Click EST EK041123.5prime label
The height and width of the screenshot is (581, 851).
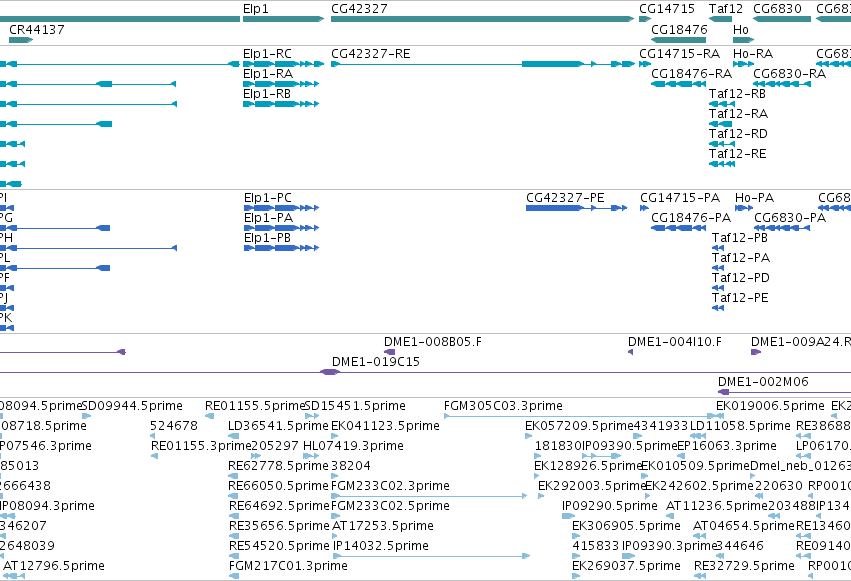click(x=385, y=426)
